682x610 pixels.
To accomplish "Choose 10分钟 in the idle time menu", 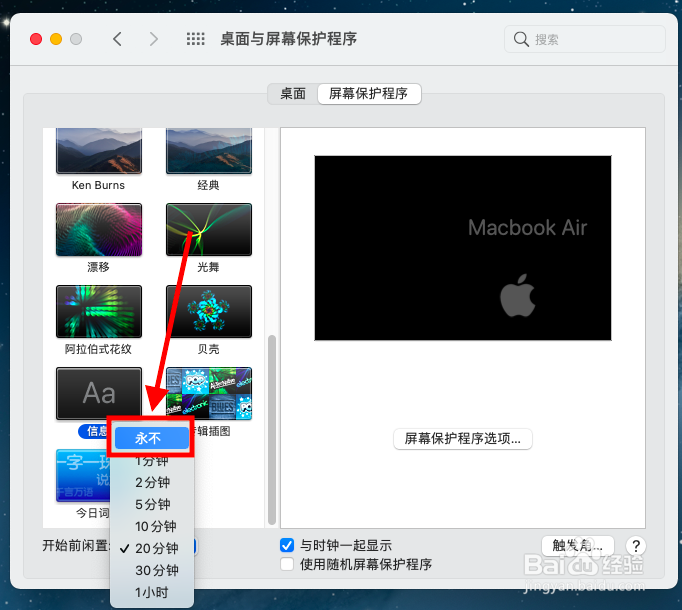I will [x=152, y=526].
